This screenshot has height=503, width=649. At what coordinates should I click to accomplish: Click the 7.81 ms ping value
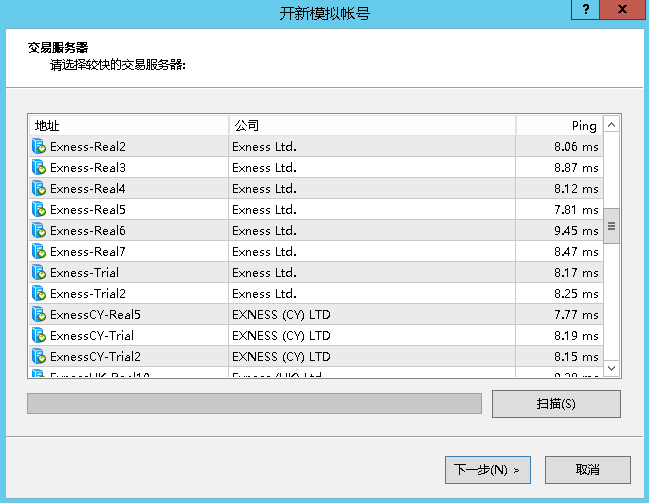pos(576,210)
